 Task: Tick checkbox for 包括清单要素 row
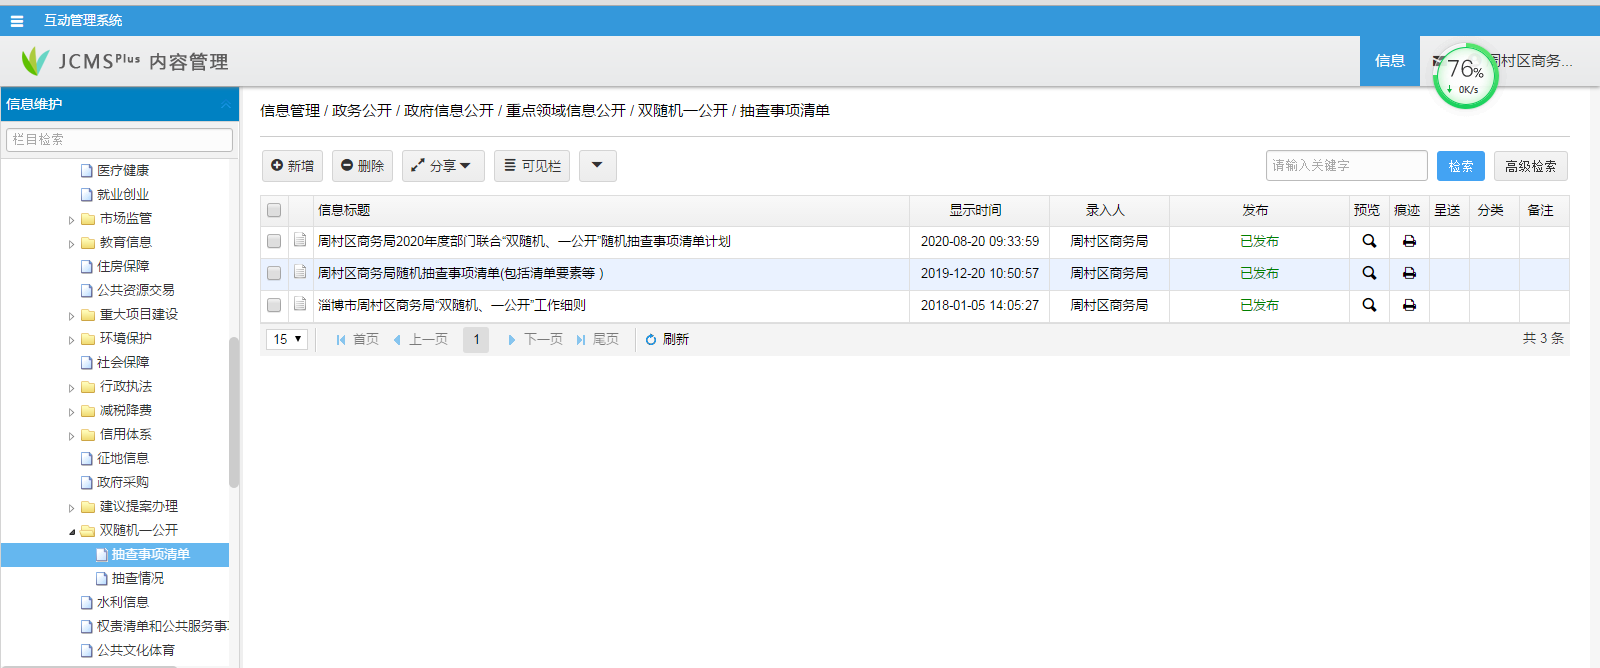tap(274, 273)
